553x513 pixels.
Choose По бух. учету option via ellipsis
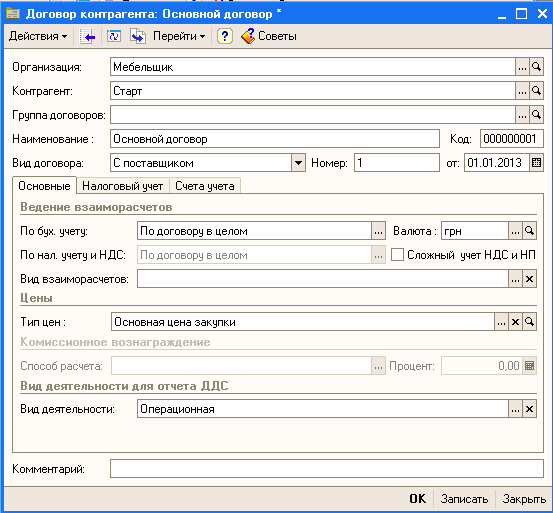coord(378,231)
